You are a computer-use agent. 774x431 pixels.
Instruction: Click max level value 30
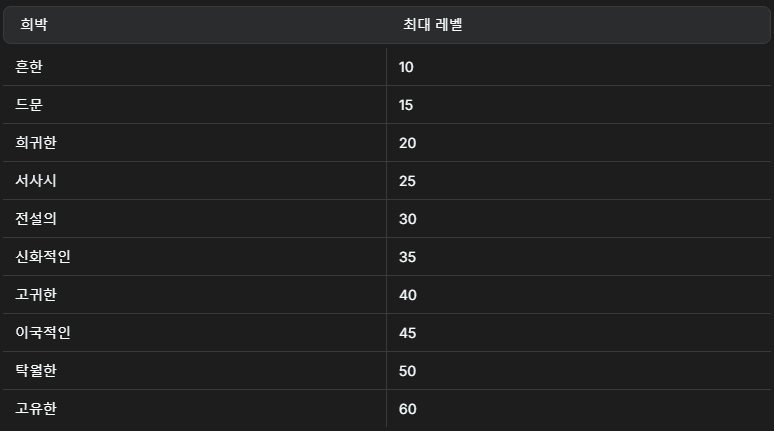(408, 219)
